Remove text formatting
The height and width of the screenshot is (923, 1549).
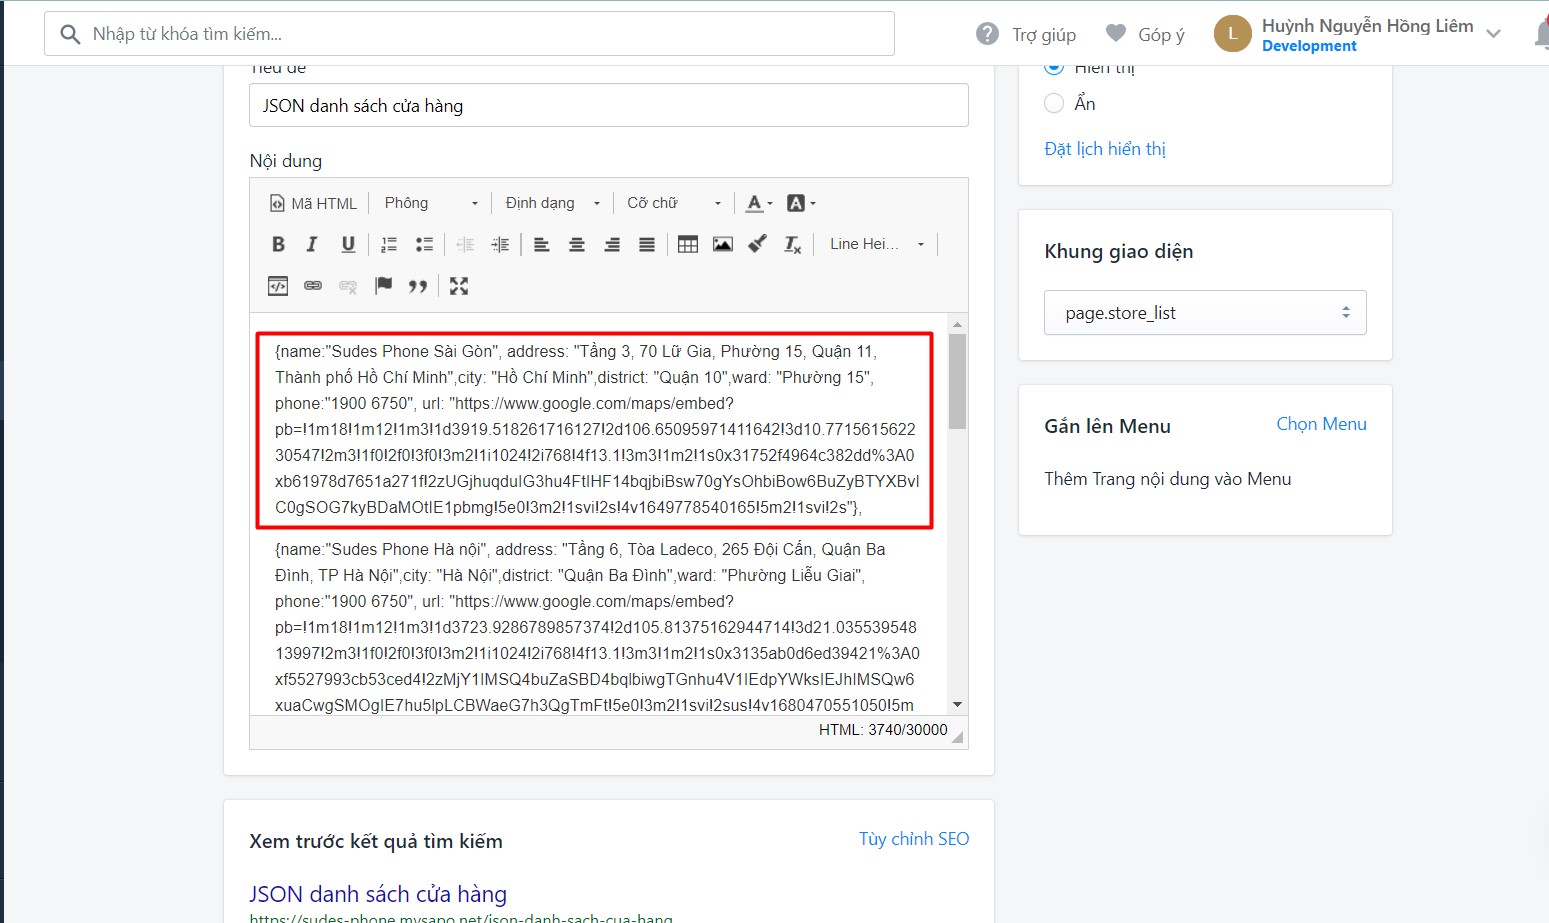click(793, 244)
